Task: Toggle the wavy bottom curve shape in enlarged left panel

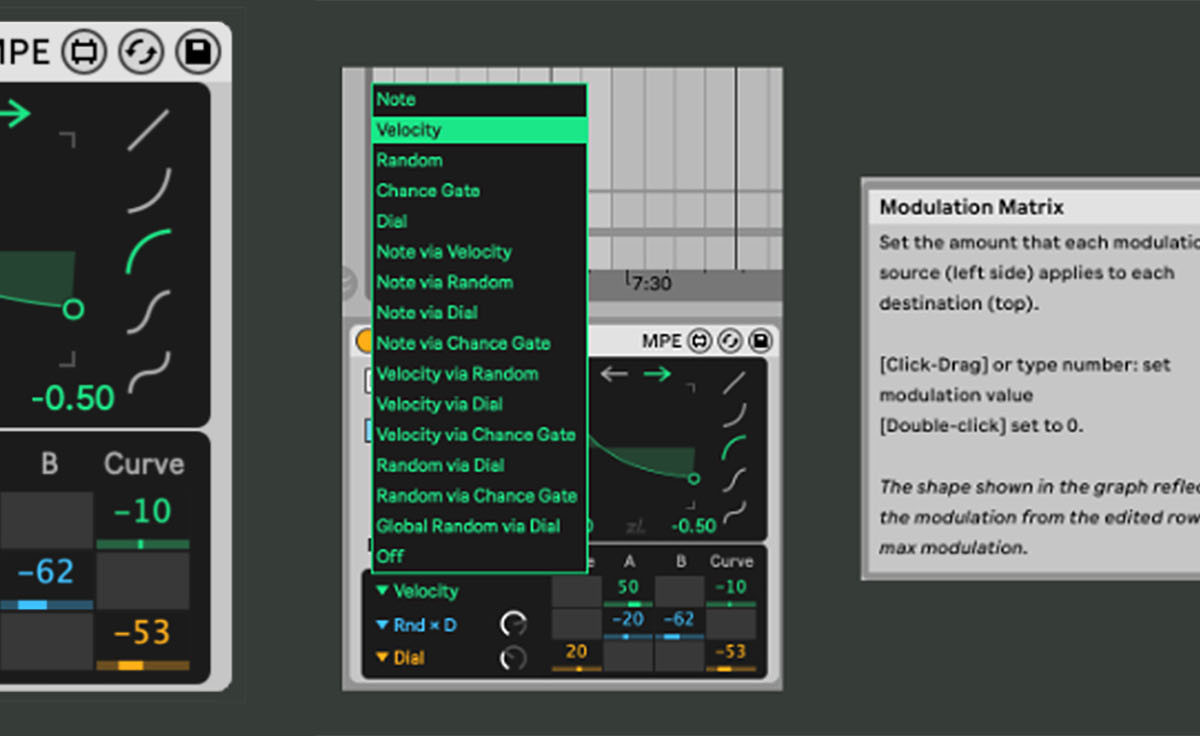Action: (x=148, y=372)
